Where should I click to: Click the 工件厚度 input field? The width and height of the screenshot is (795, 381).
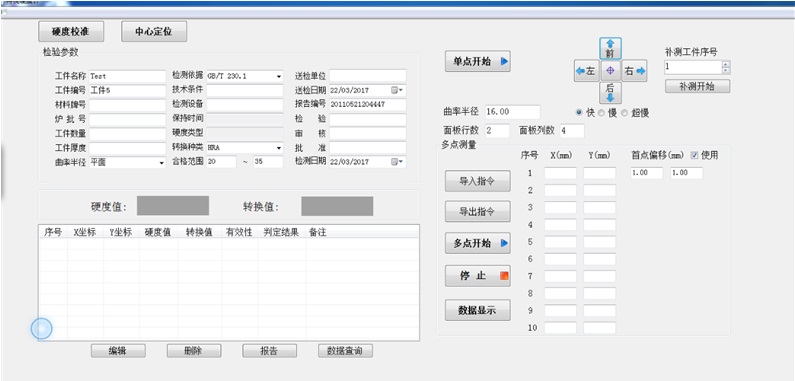tap(127, 149)
